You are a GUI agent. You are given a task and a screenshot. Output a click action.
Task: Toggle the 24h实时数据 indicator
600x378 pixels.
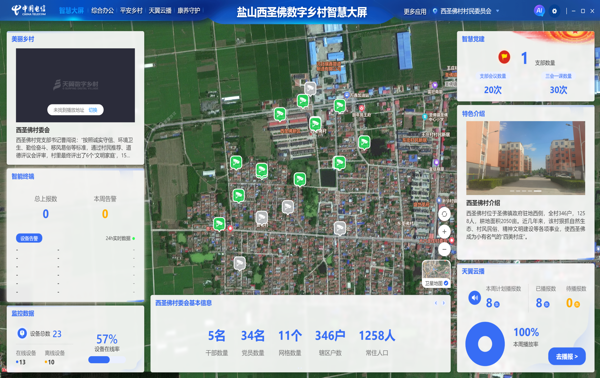134,238
